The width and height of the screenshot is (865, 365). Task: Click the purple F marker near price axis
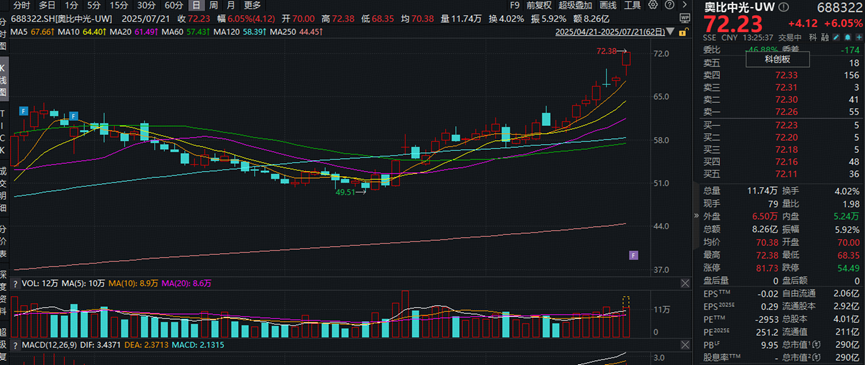click(634, 255)
